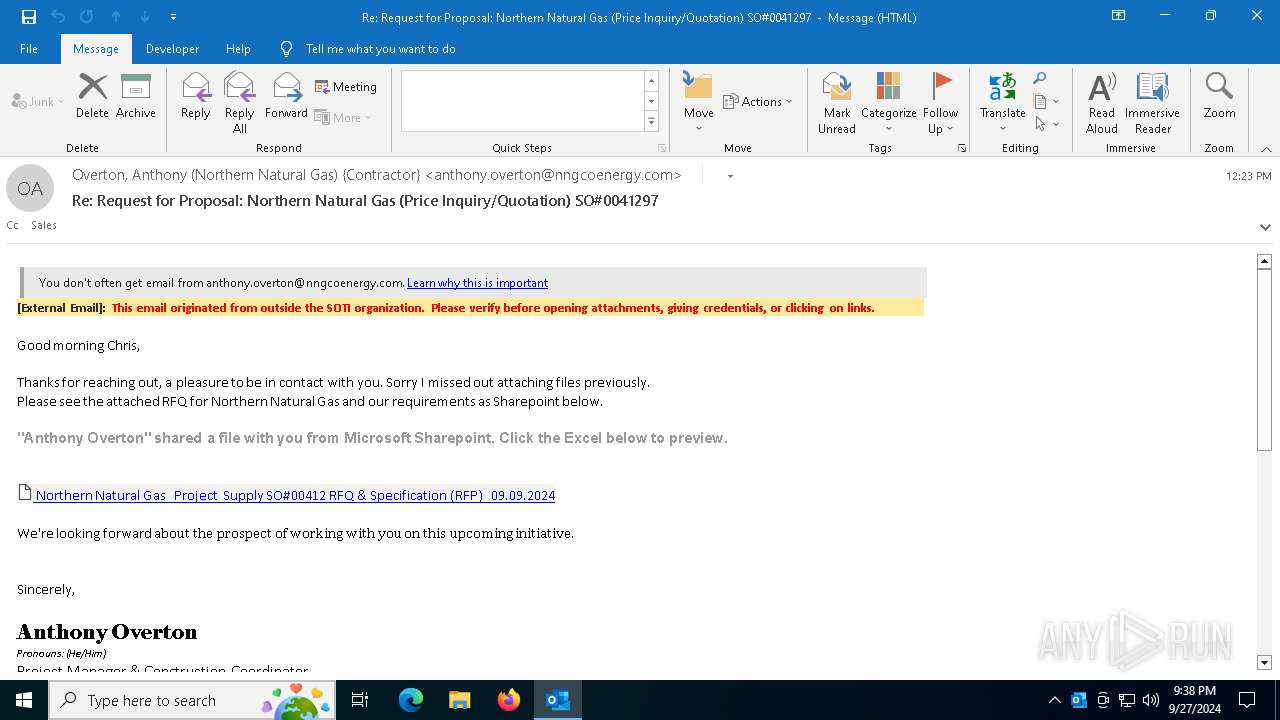
Task: Open the Follow Up flag menu
Action: click(940, 103)
